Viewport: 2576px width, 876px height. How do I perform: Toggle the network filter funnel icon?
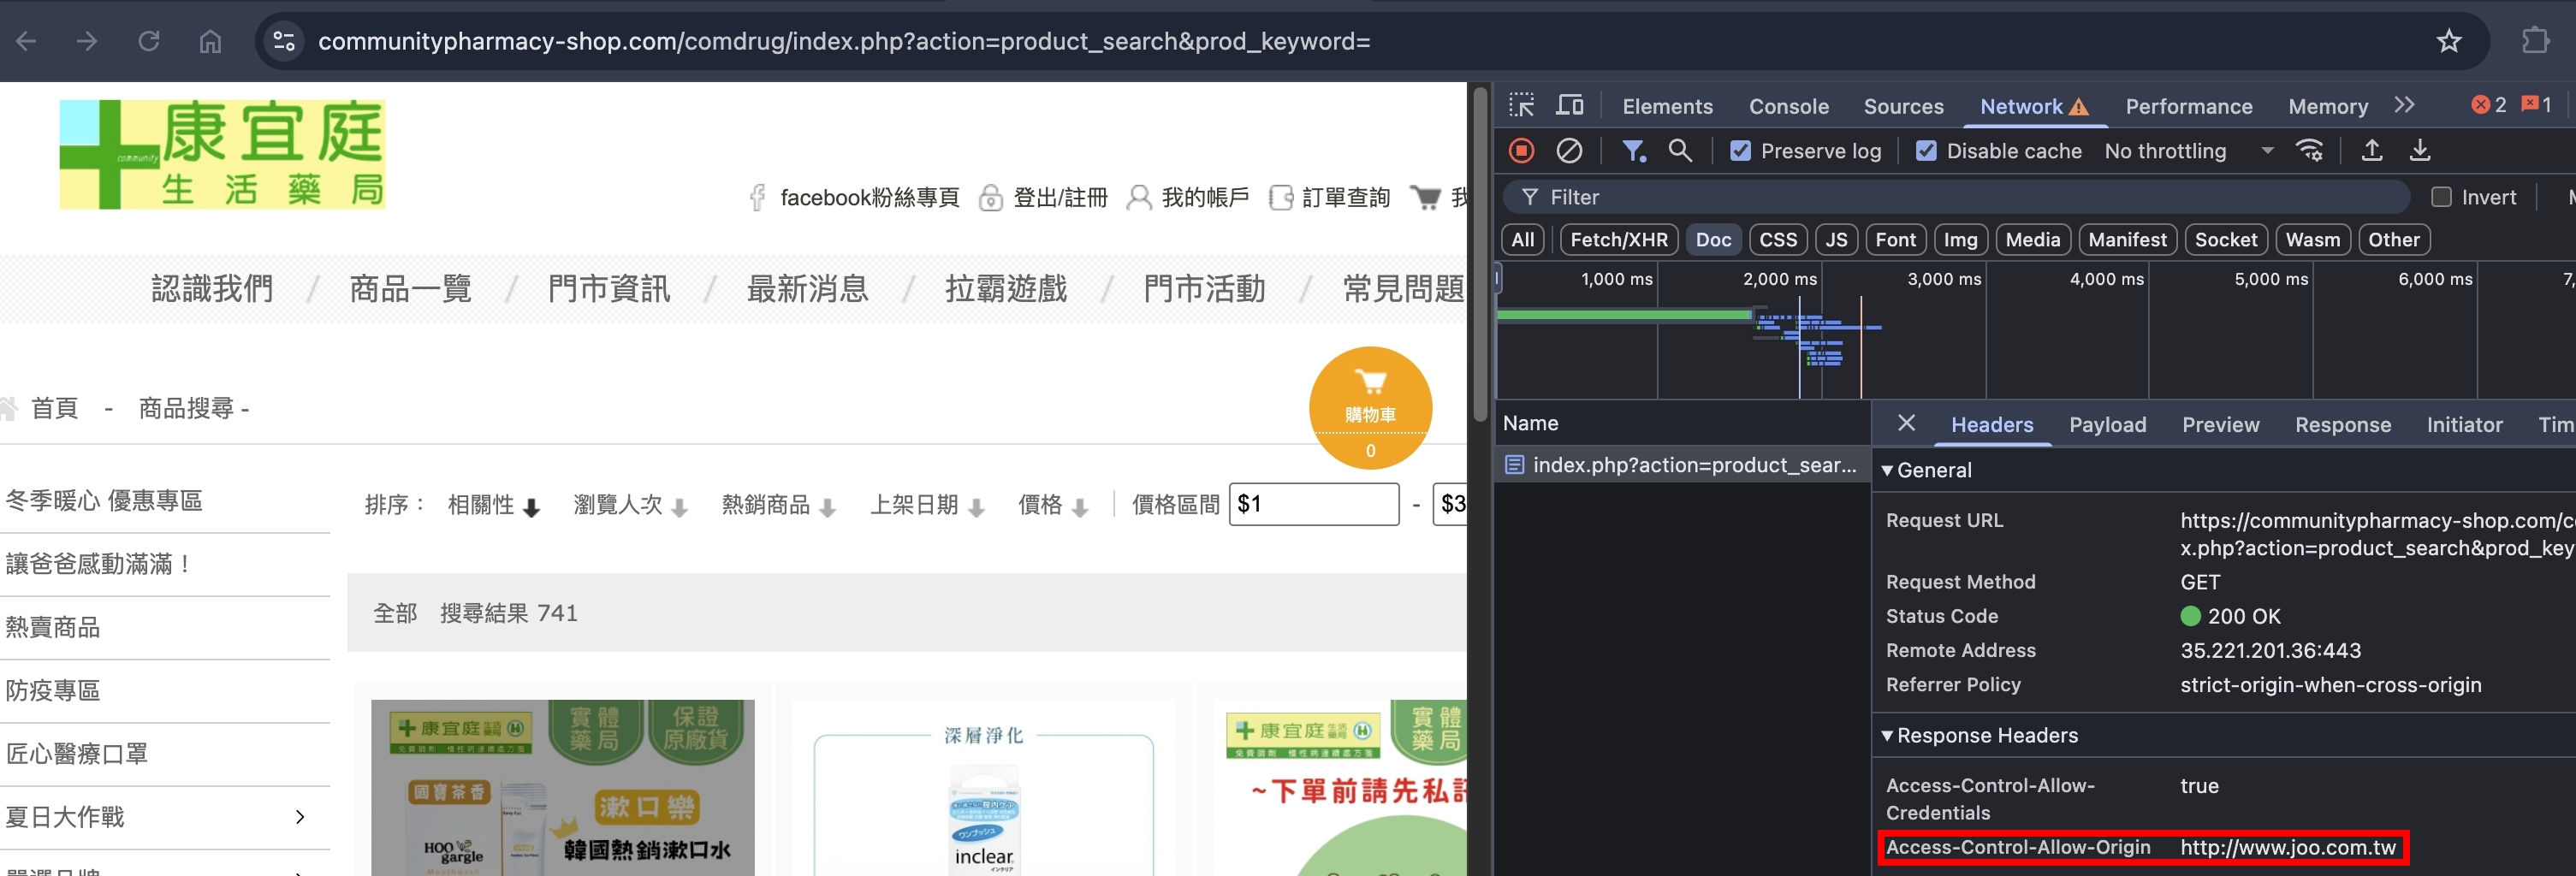(1633, 151)
